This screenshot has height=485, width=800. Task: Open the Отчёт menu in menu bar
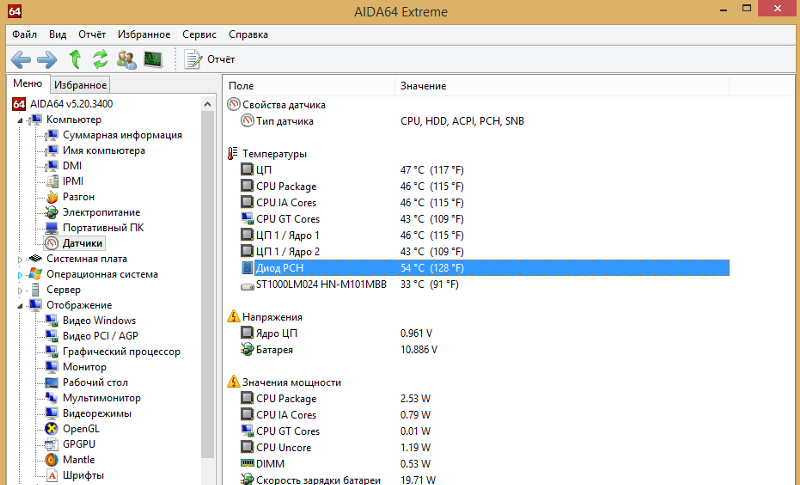point(92,35)
